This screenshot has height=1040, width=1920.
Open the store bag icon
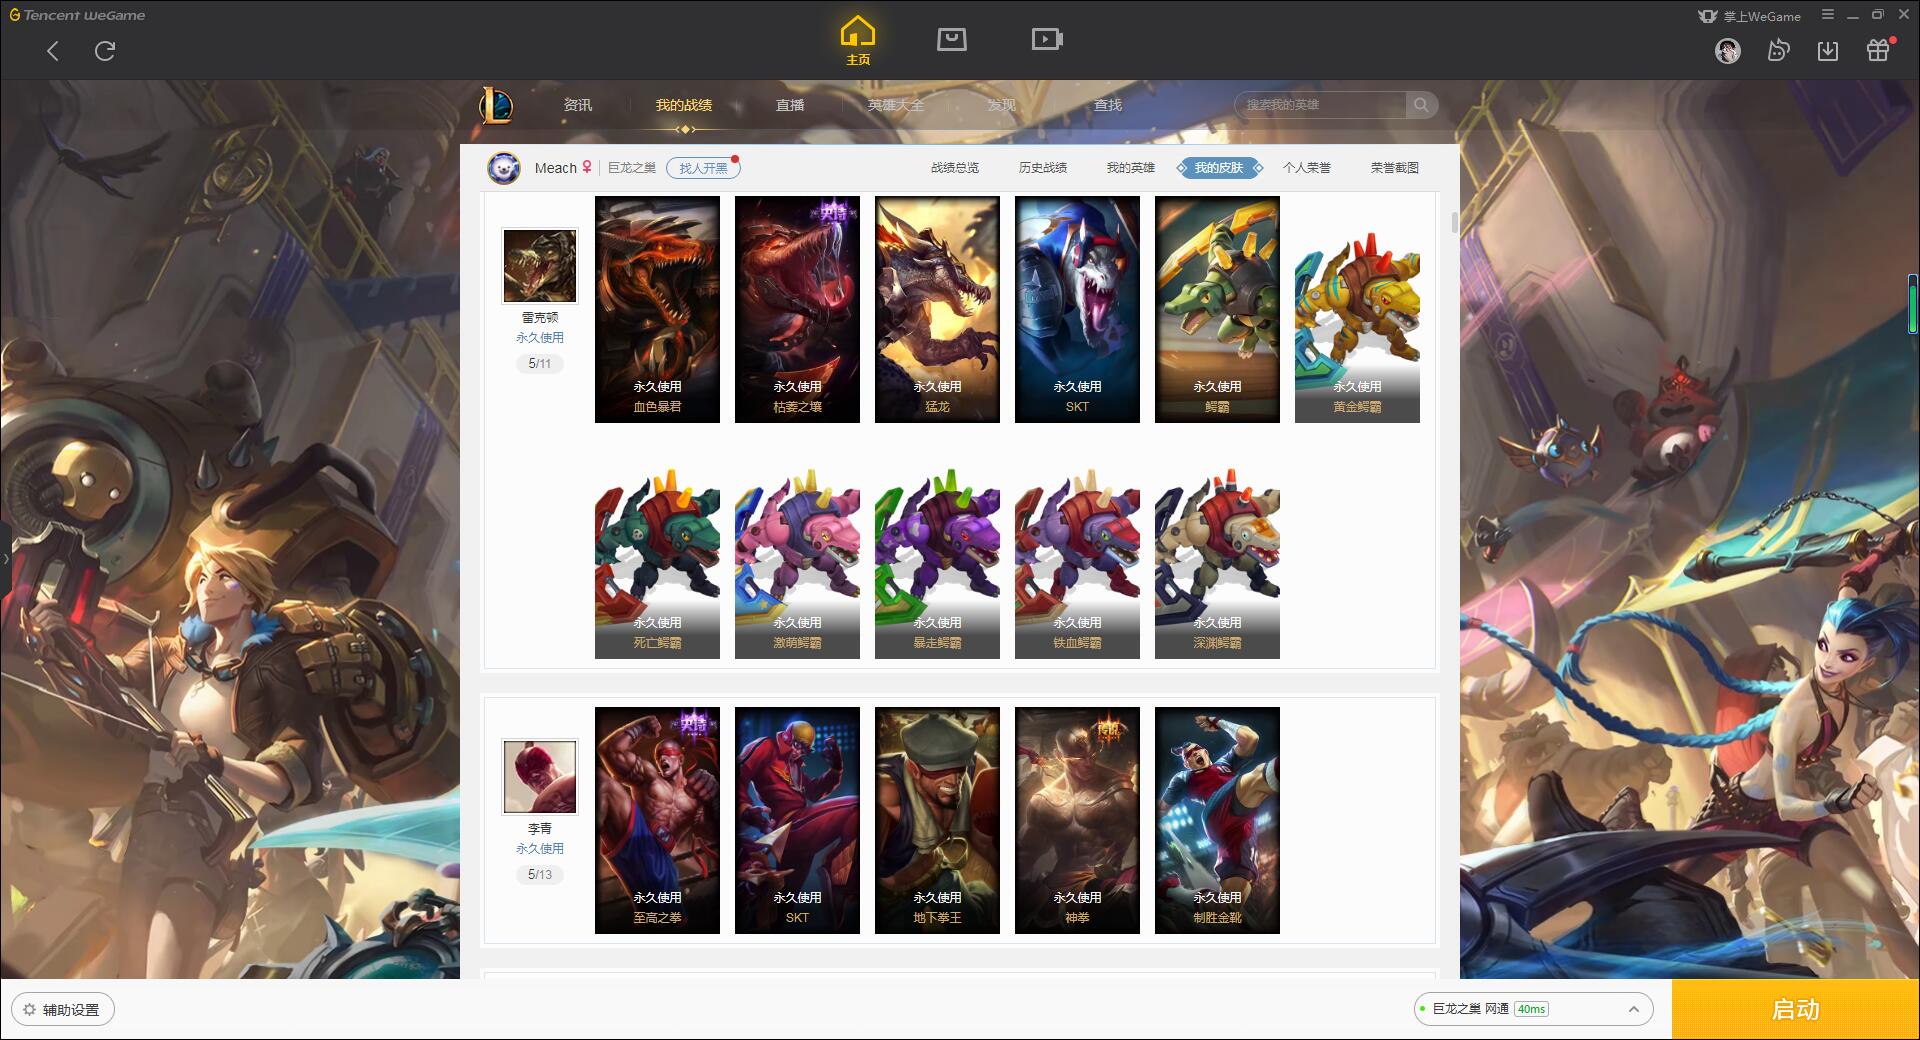tap(952, 39)
